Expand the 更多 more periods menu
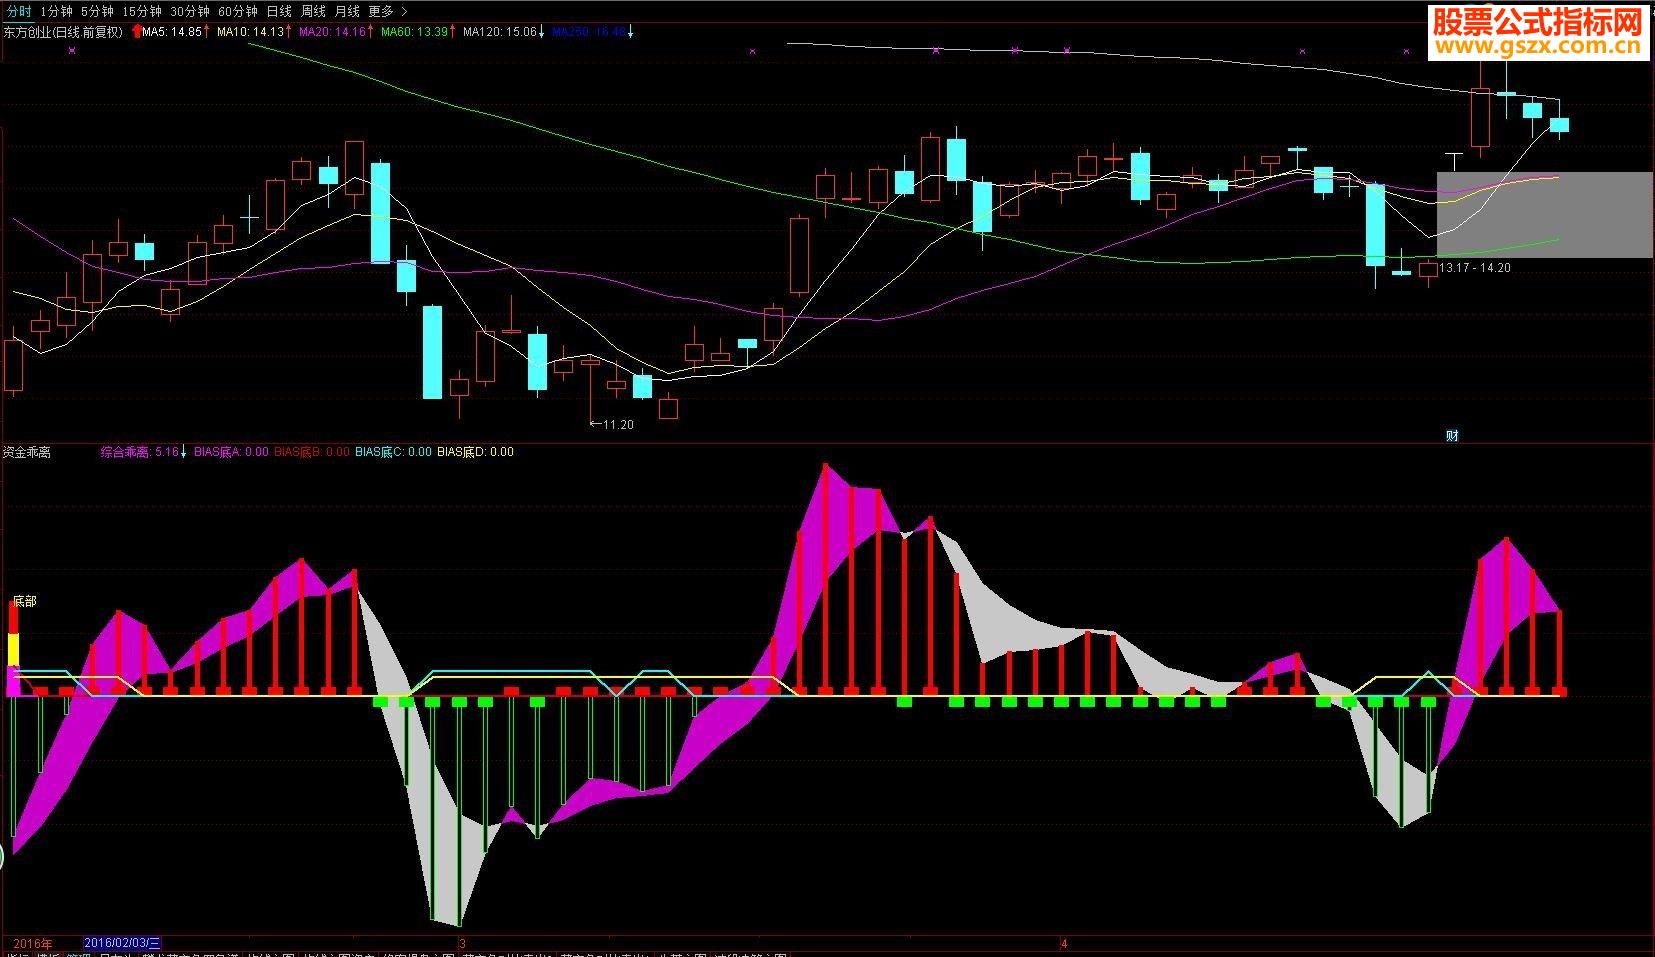The width and height of the screenshot is (1655, 957). (x=388, y=11)
